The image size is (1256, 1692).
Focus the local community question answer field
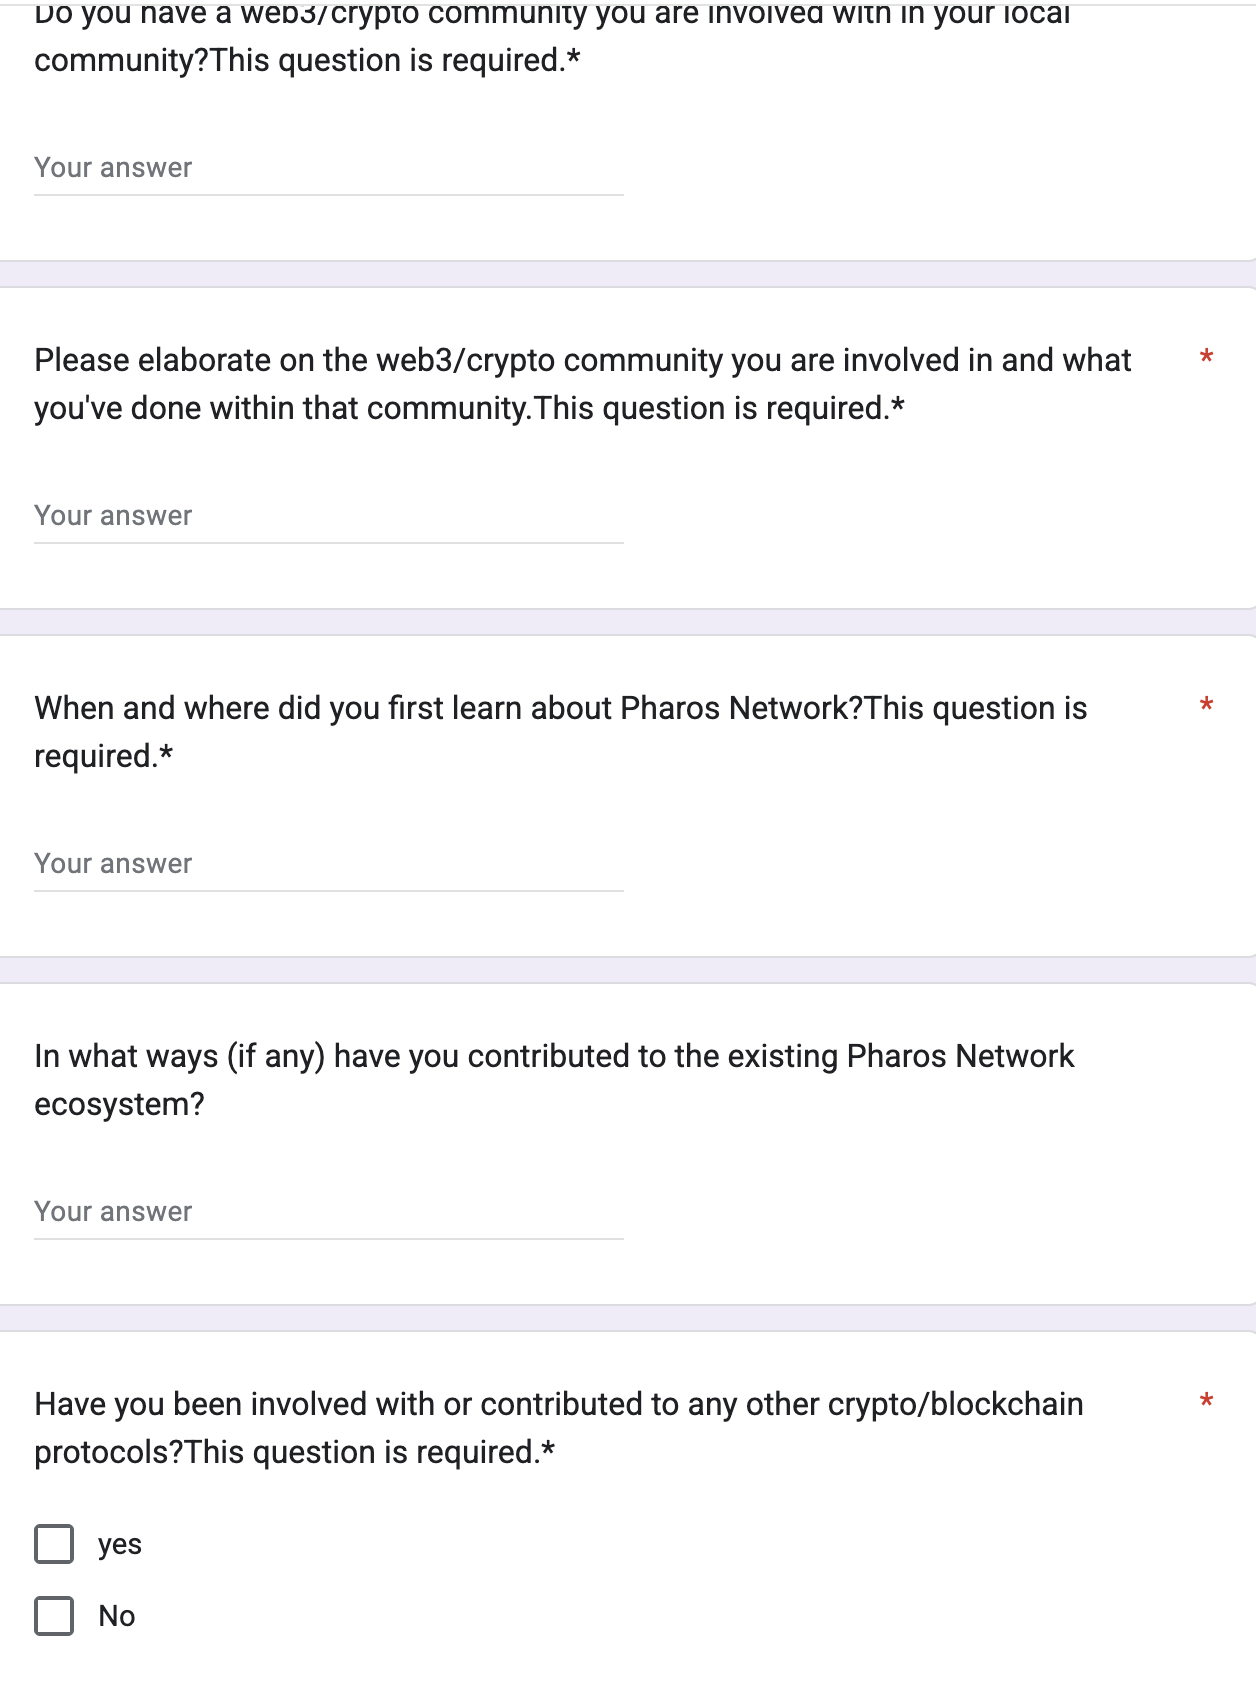[328, 168]
